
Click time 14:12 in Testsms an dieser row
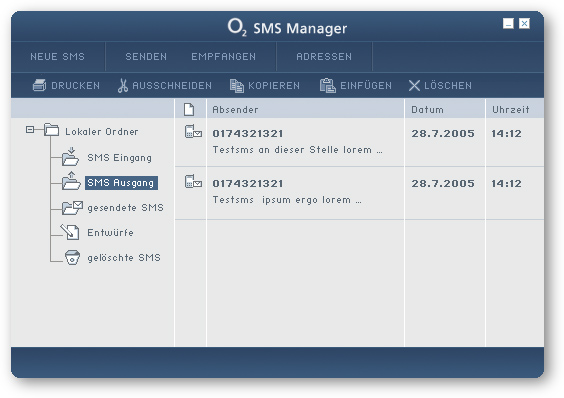tap(506, 134)
